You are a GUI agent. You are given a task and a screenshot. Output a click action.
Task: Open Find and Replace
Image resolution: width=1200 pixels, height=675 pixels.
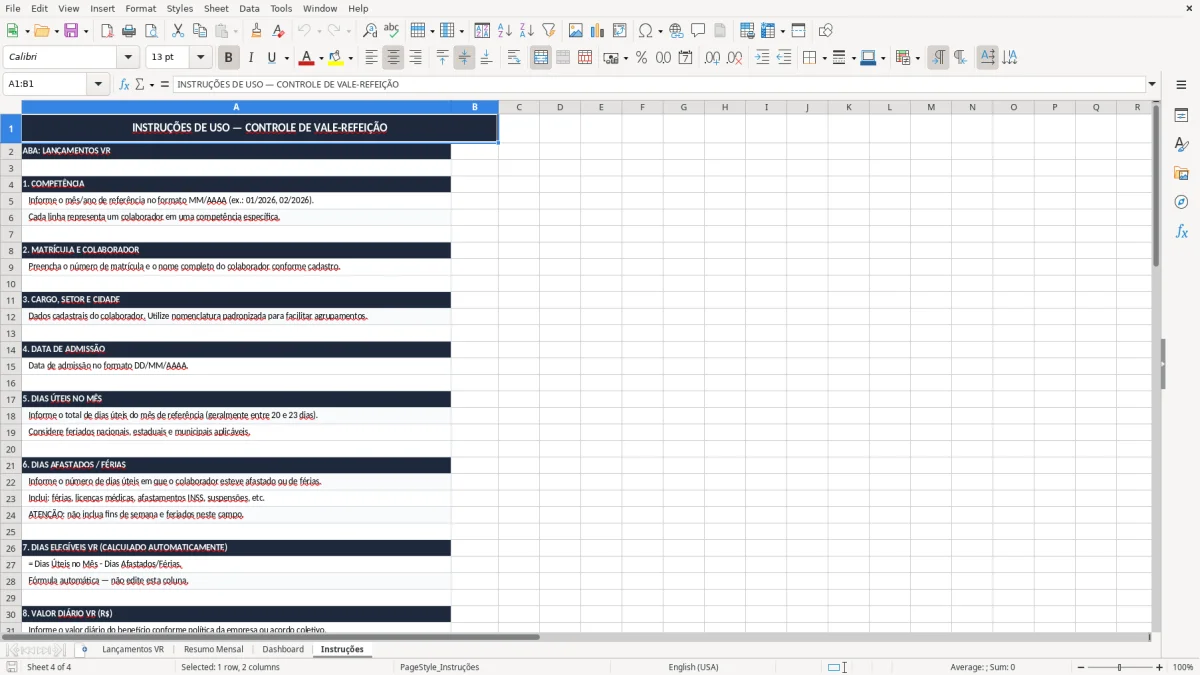370,31
